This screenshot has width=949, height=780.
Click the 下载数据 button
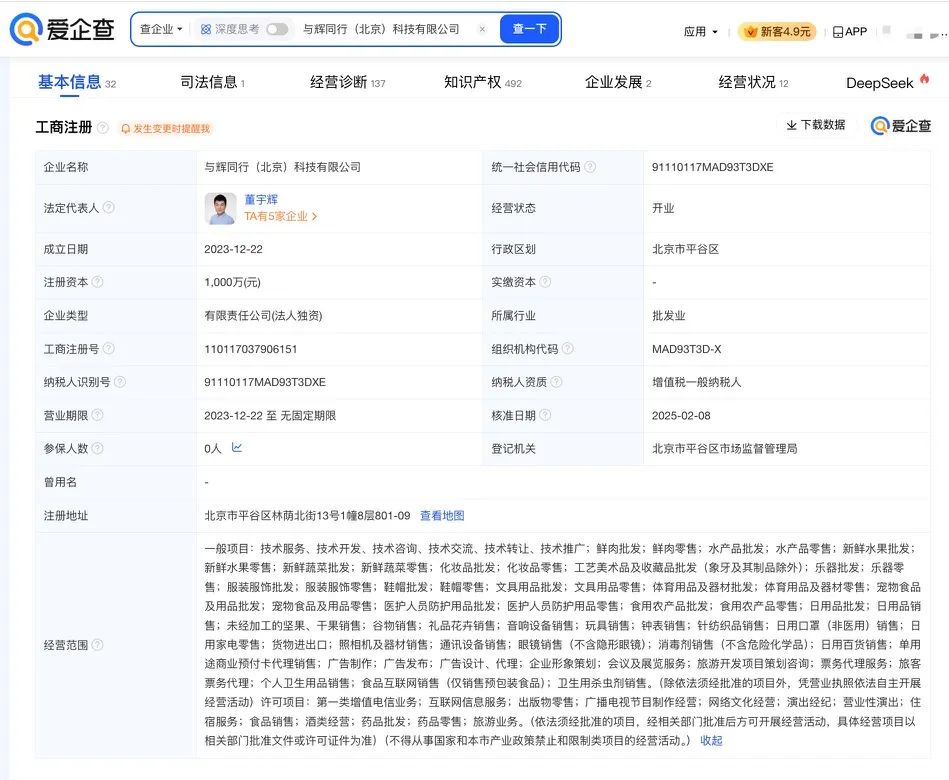pyautogui.click(x=815, y=125)
